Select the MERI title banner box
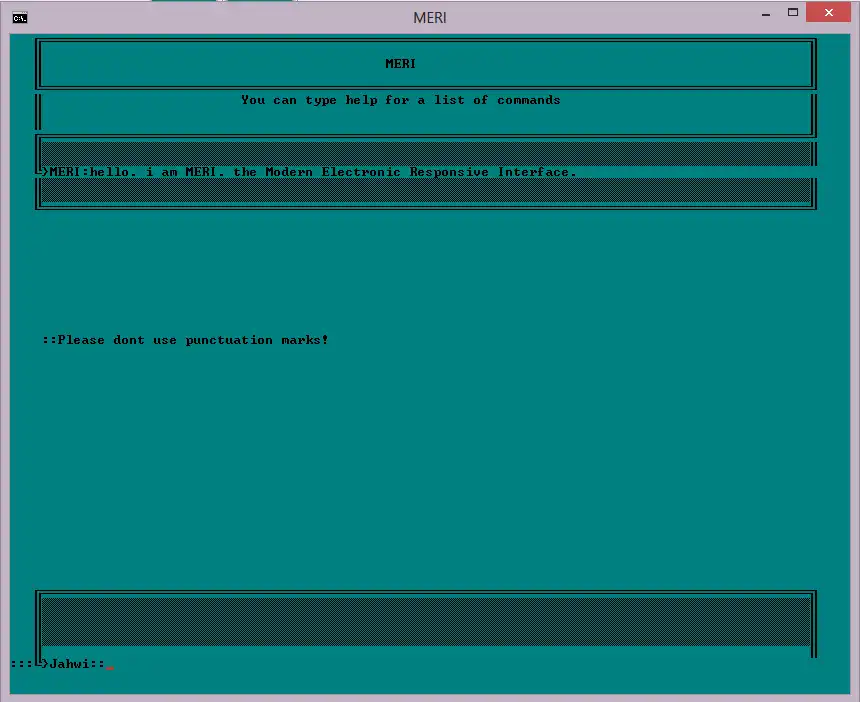This screenshot has height=702, width=860. 425,63
